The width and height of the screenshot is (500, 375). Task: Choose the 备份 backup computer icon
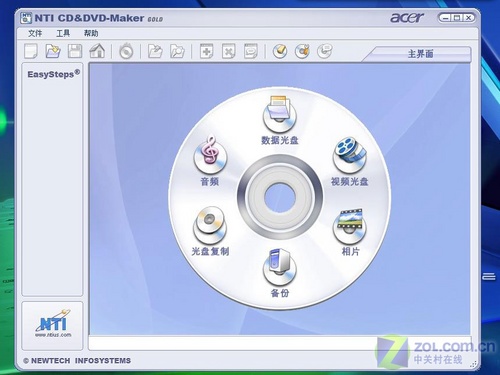pos(279,267)
